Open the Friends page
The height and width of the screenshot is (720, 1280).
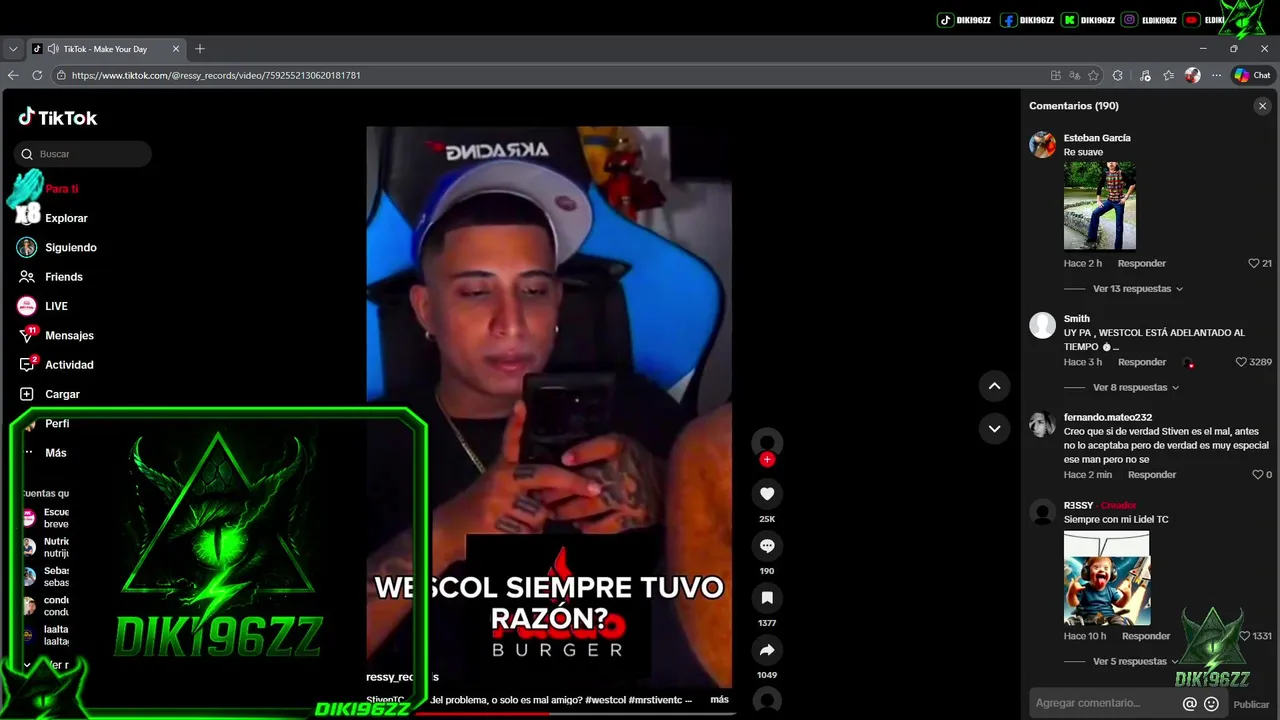(x=63, y=277)
